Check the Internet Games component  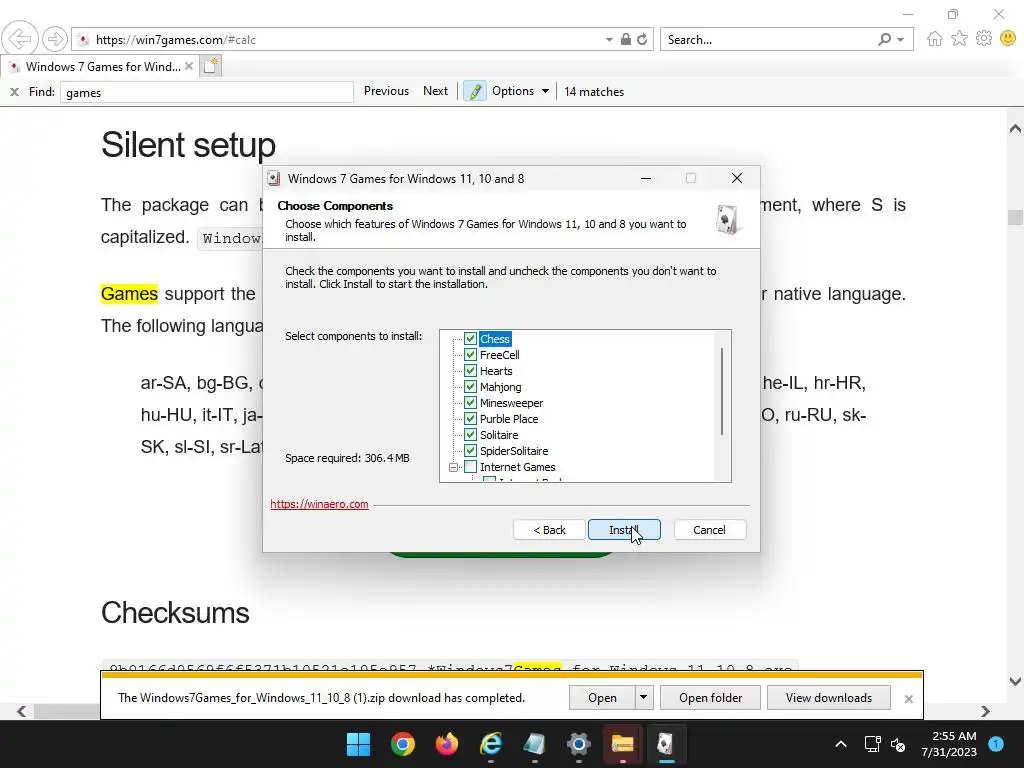(x=470, y=466)
